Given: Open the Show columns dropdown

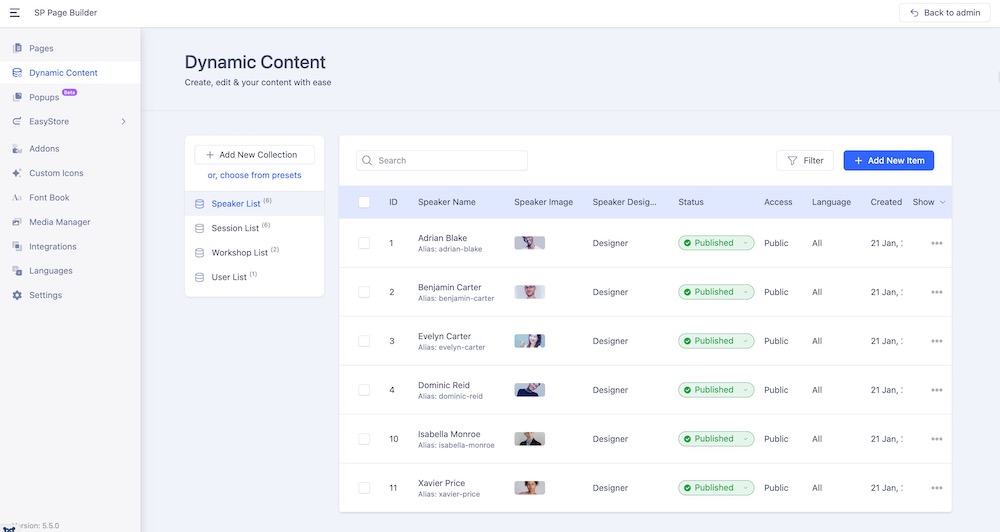Looking at the screenshot, I should [x=928, y=202].
